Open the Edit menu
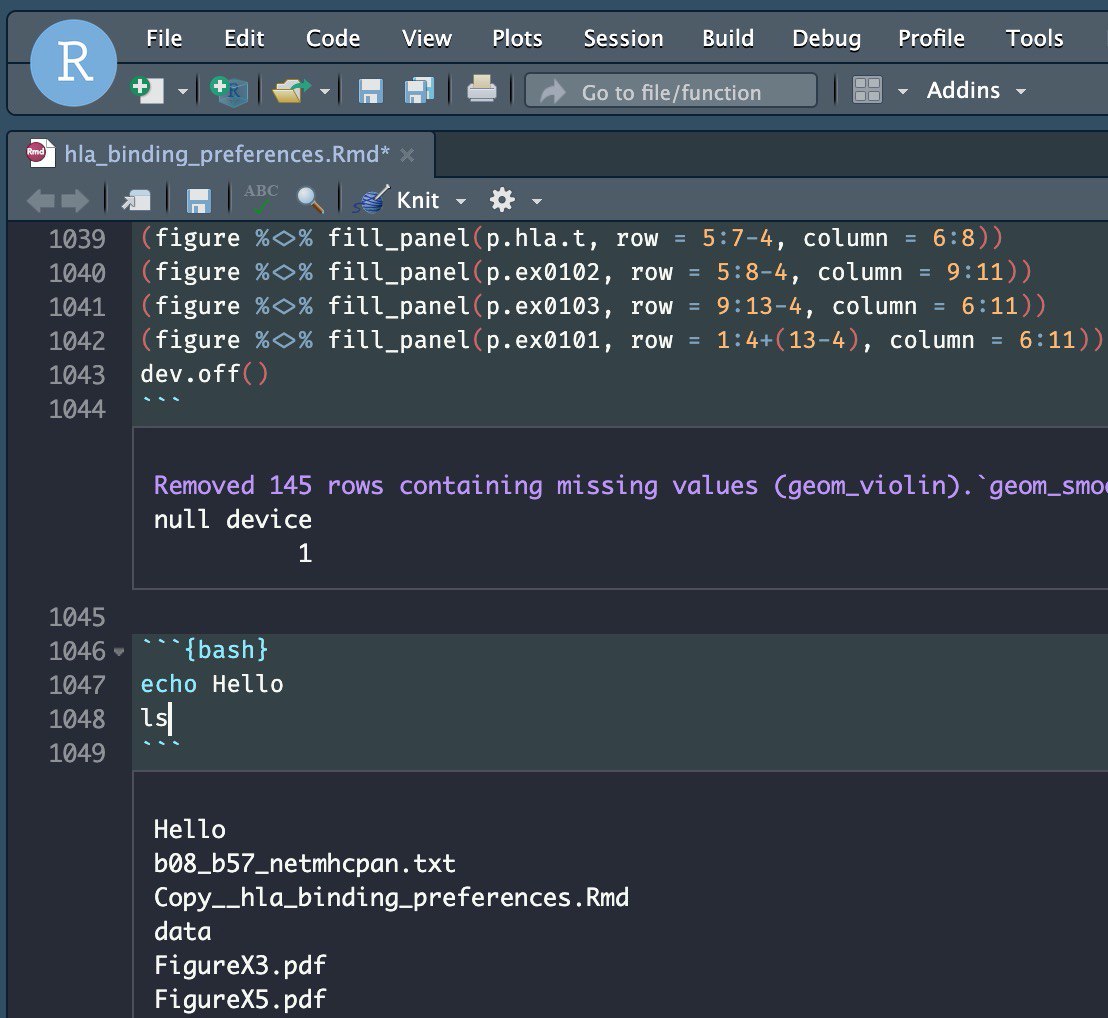Viewport: 1108px width, 1018px height. (x=244, y=38)
